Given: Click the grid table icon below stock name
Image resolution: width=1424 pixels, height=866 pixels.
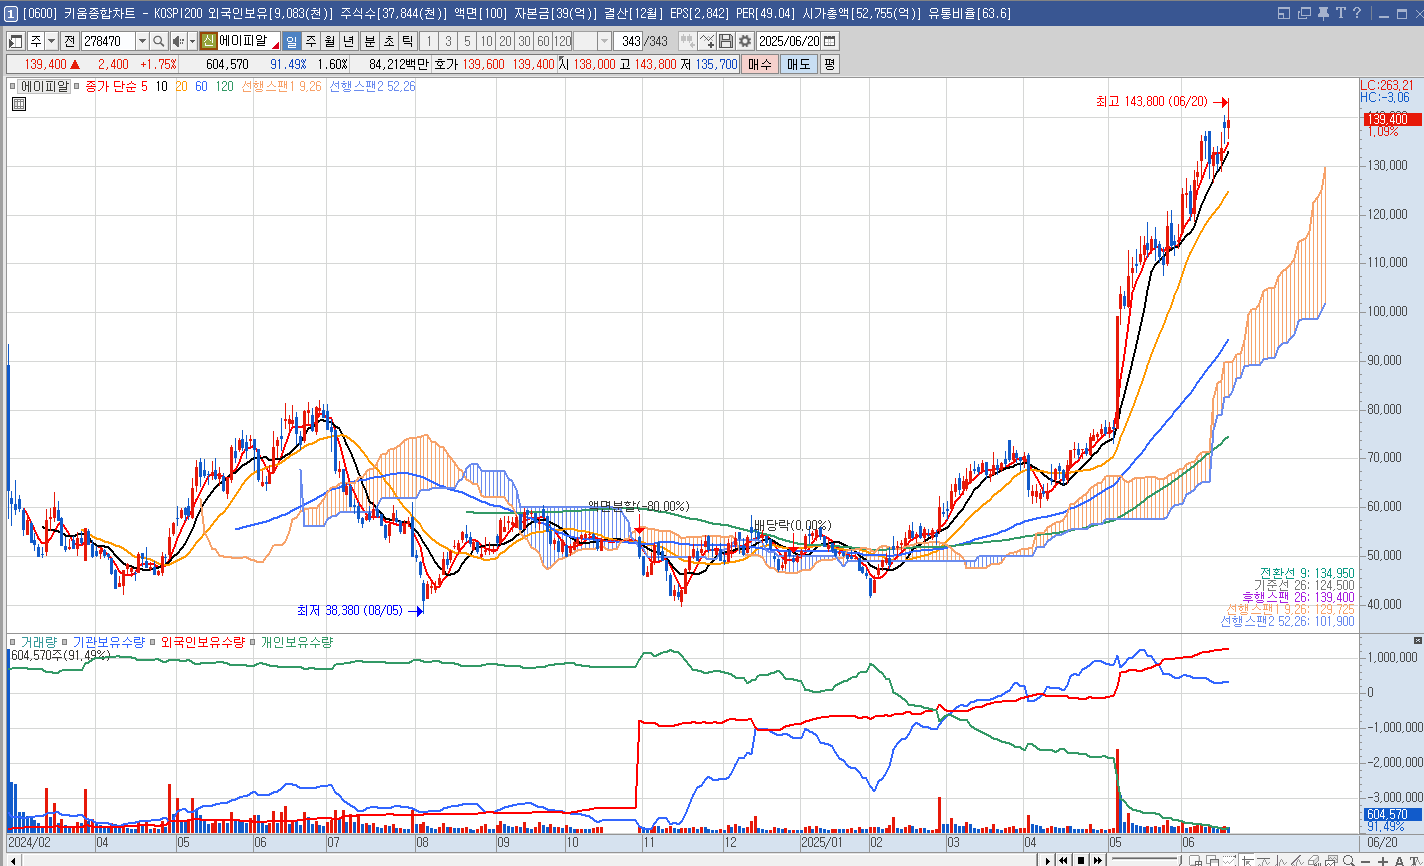Looking at the screenshot, I should tap(19, 103).
